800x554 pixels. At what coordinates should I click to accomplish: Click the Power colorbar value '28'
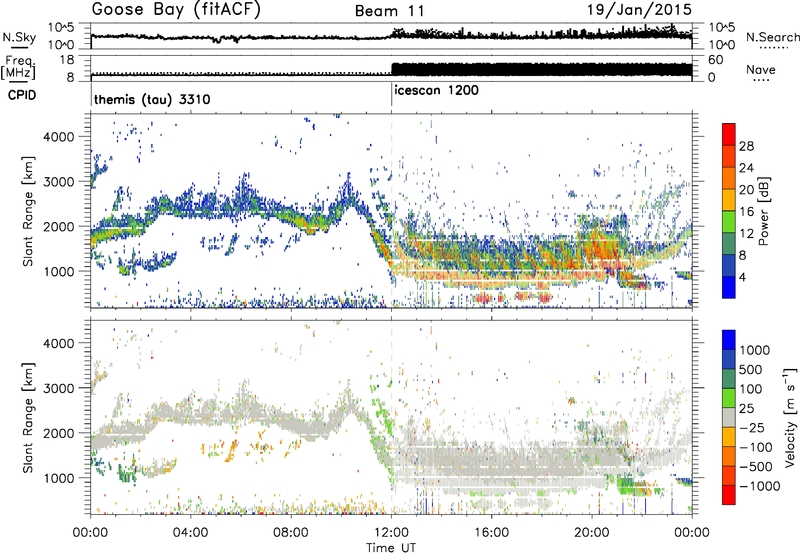click(x=746, y=146)
